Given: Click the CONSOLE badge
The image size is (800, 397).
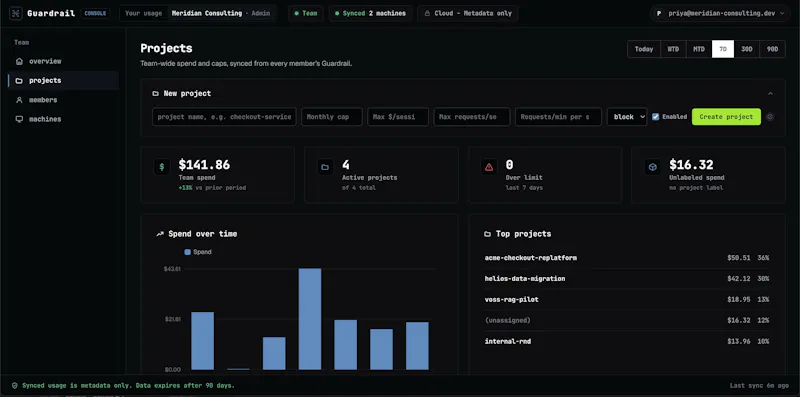Looking at the screenshot, I should point(96,14).
